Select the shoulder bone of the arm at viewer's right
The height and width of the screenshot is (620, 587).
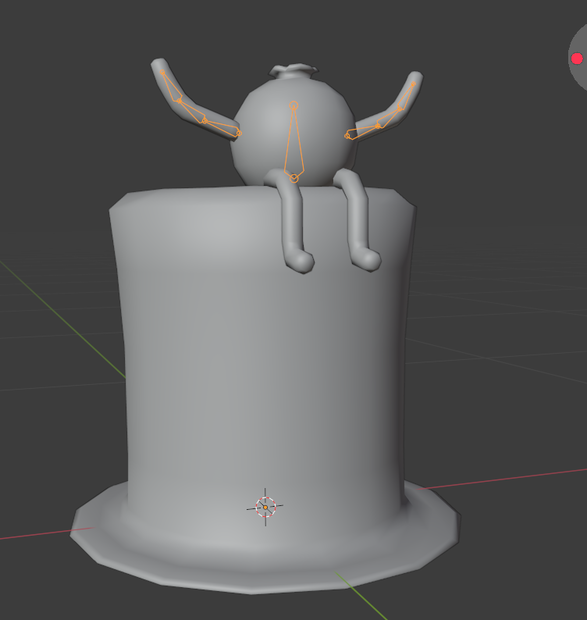[362, 131]
